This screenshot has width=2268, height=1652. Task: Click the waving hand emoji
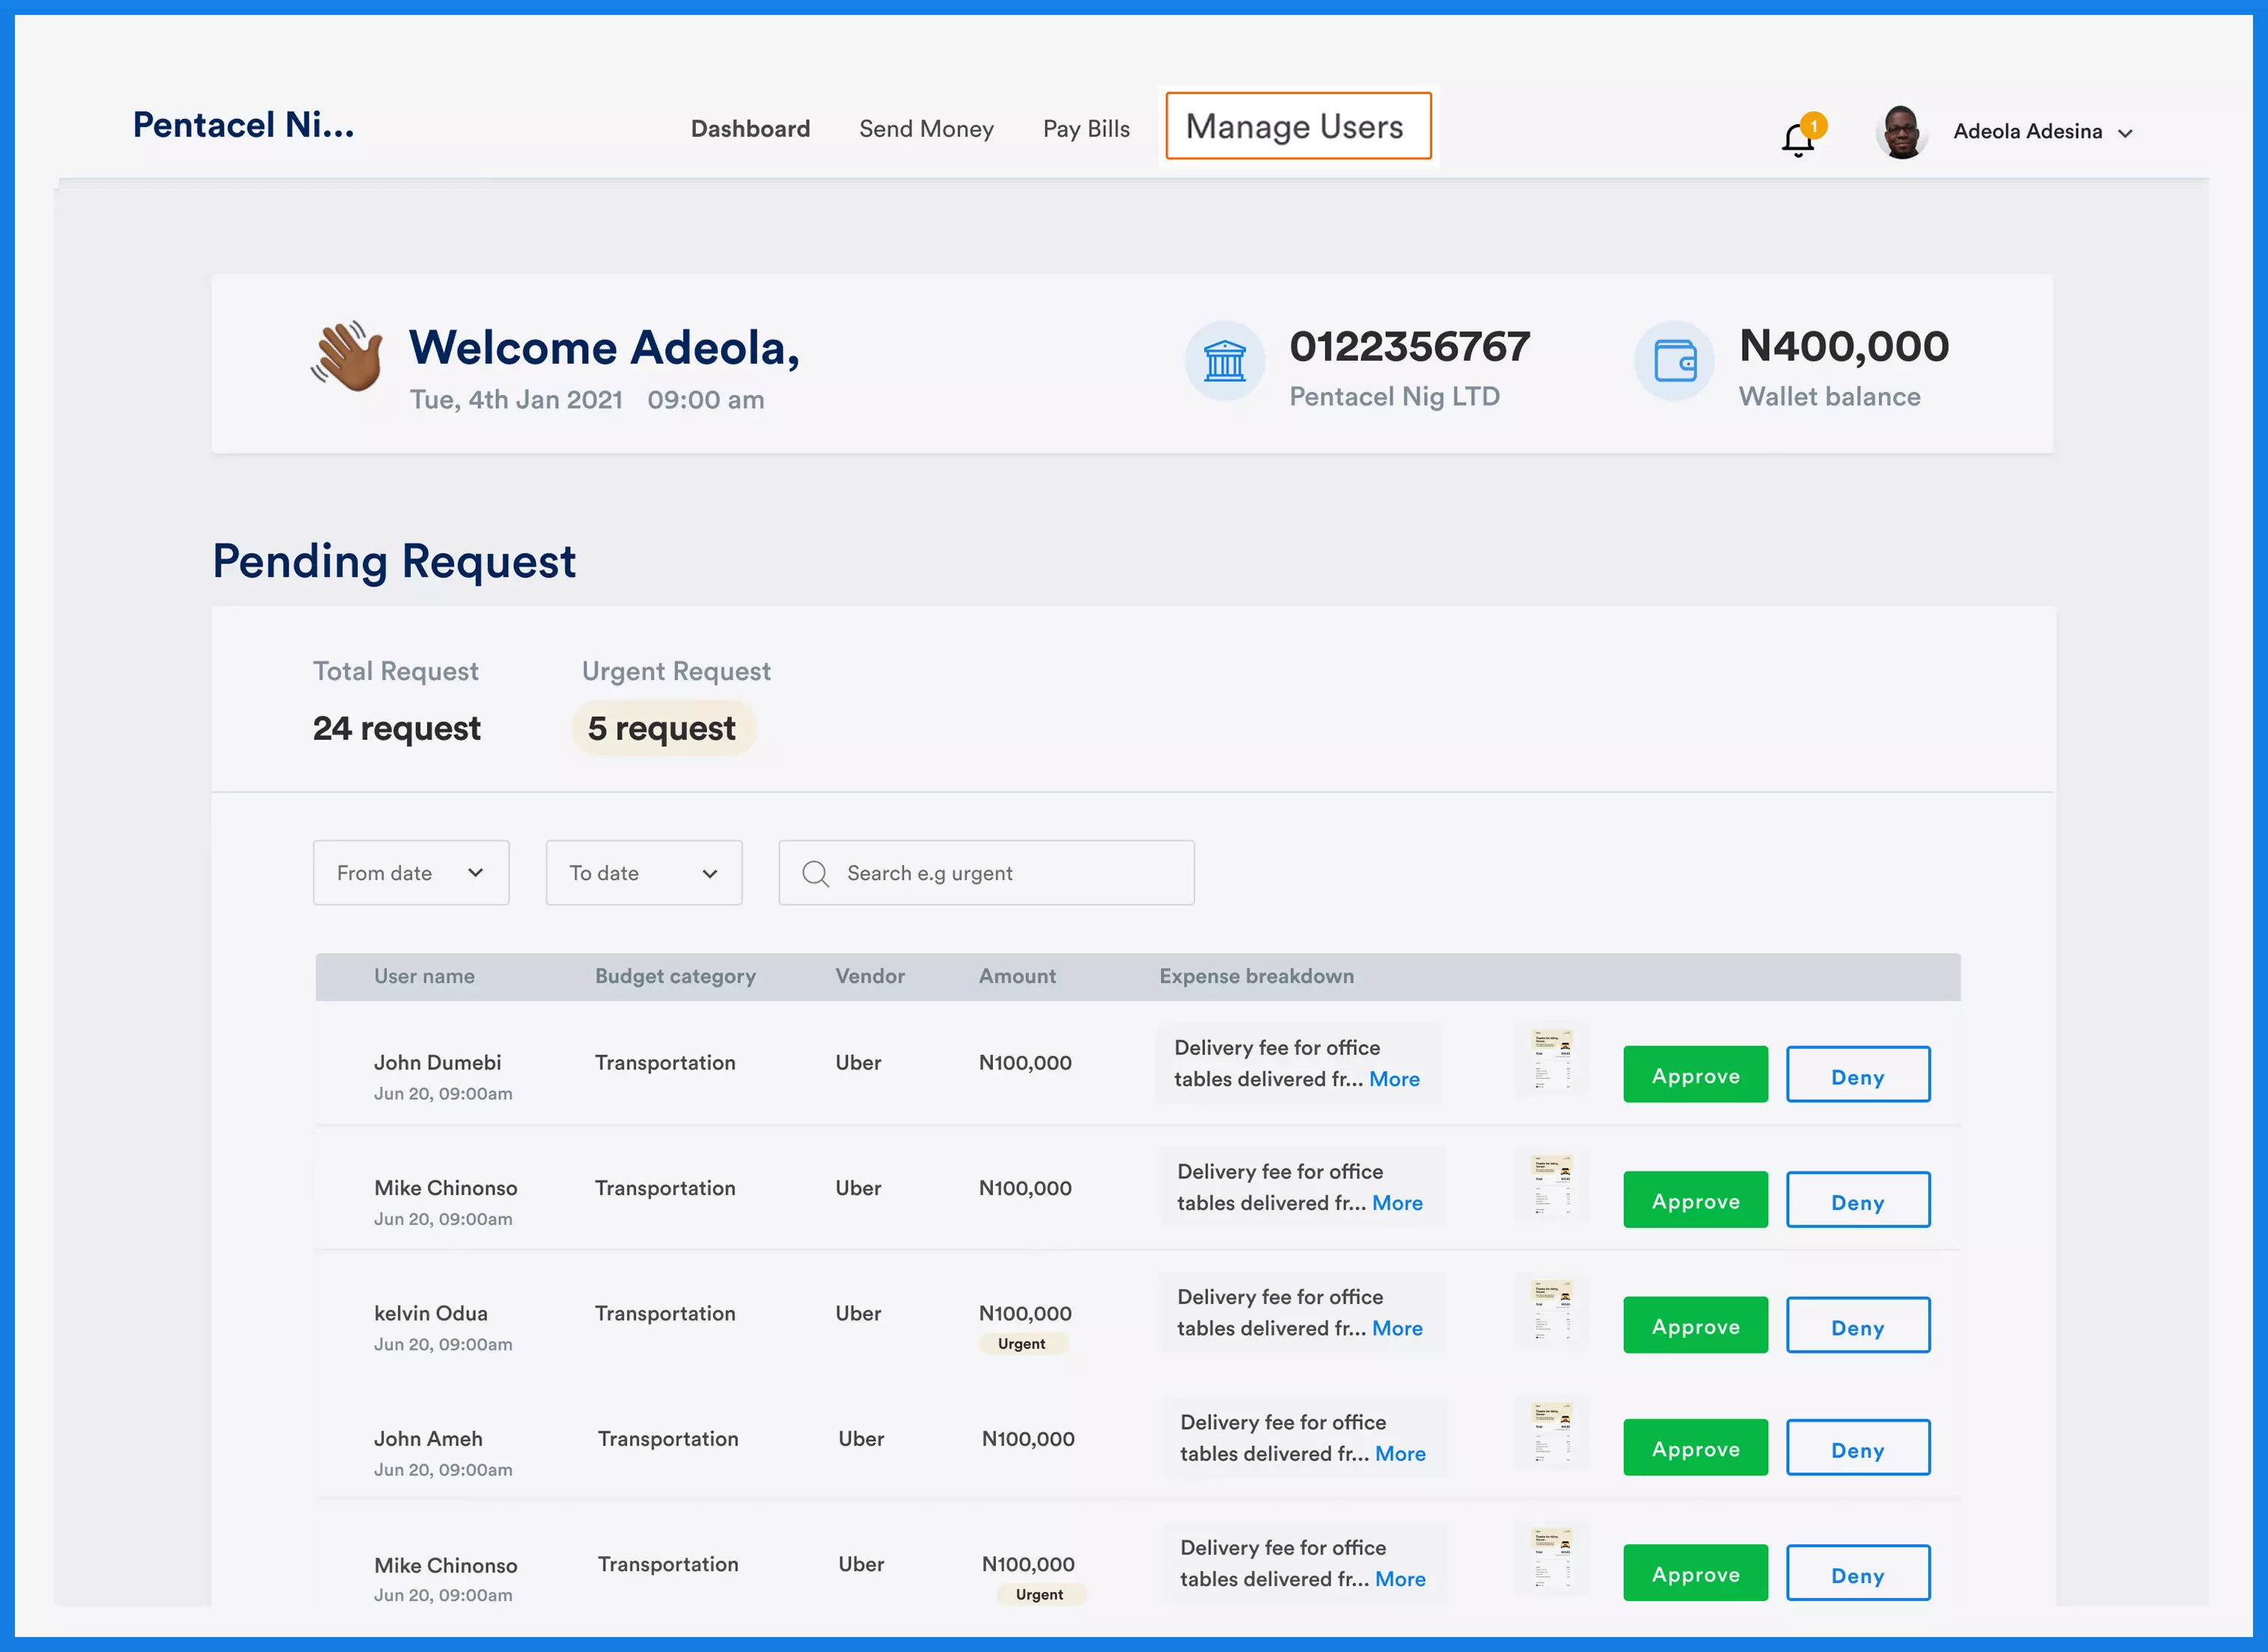tap(347, 356)
